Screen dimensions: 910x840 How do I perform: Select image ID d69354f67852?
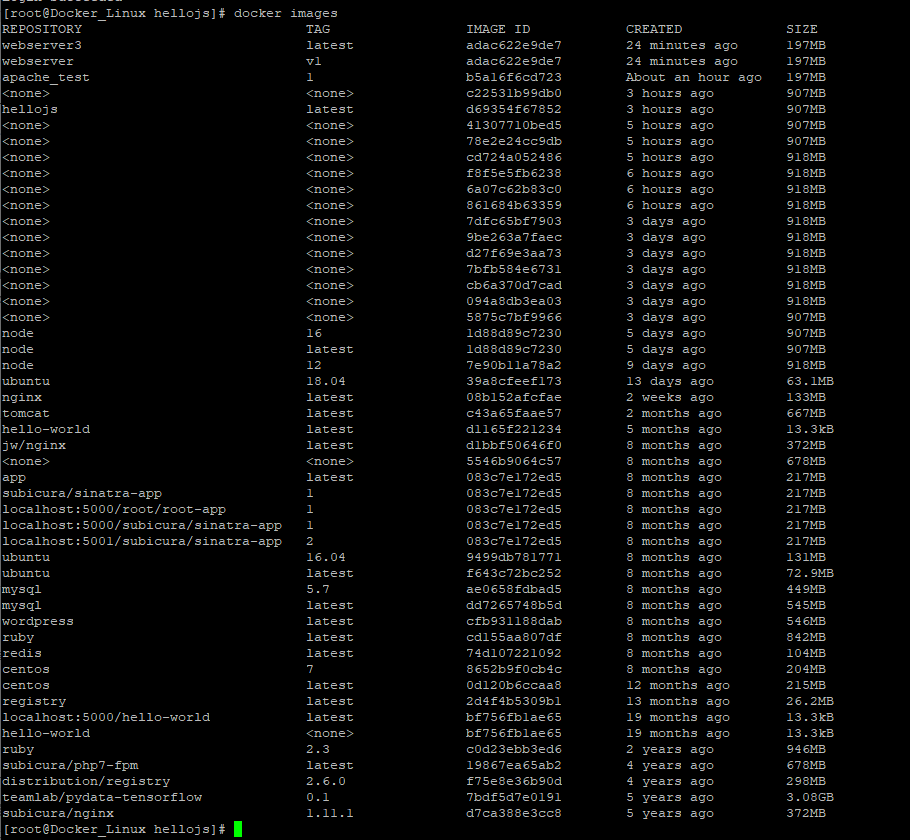514,109
